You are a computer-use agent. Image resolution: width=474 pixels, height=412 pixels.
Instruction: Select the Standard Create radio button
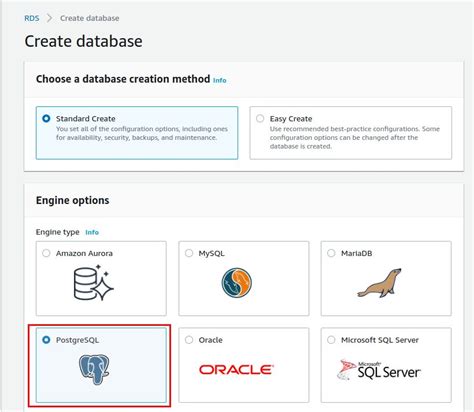(46, 118)
